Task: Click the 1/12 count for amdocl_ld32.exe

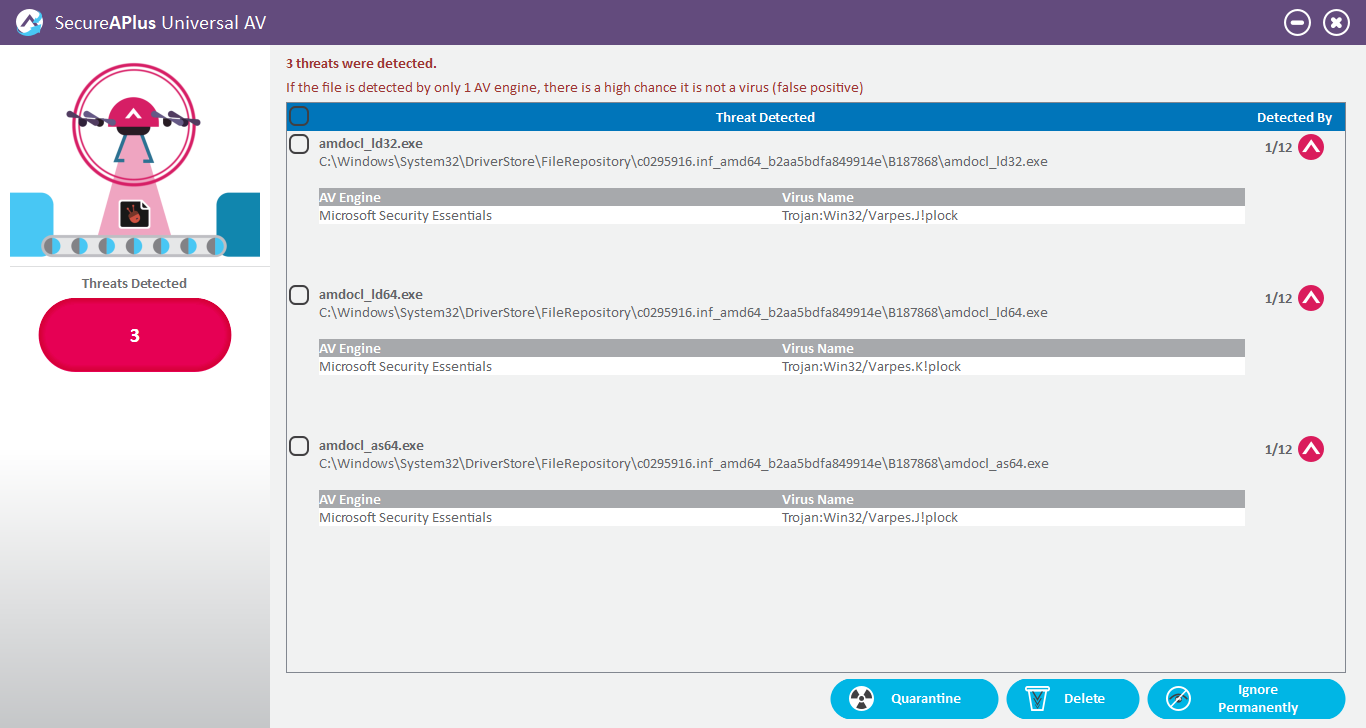Action: tap(1279, 147)
